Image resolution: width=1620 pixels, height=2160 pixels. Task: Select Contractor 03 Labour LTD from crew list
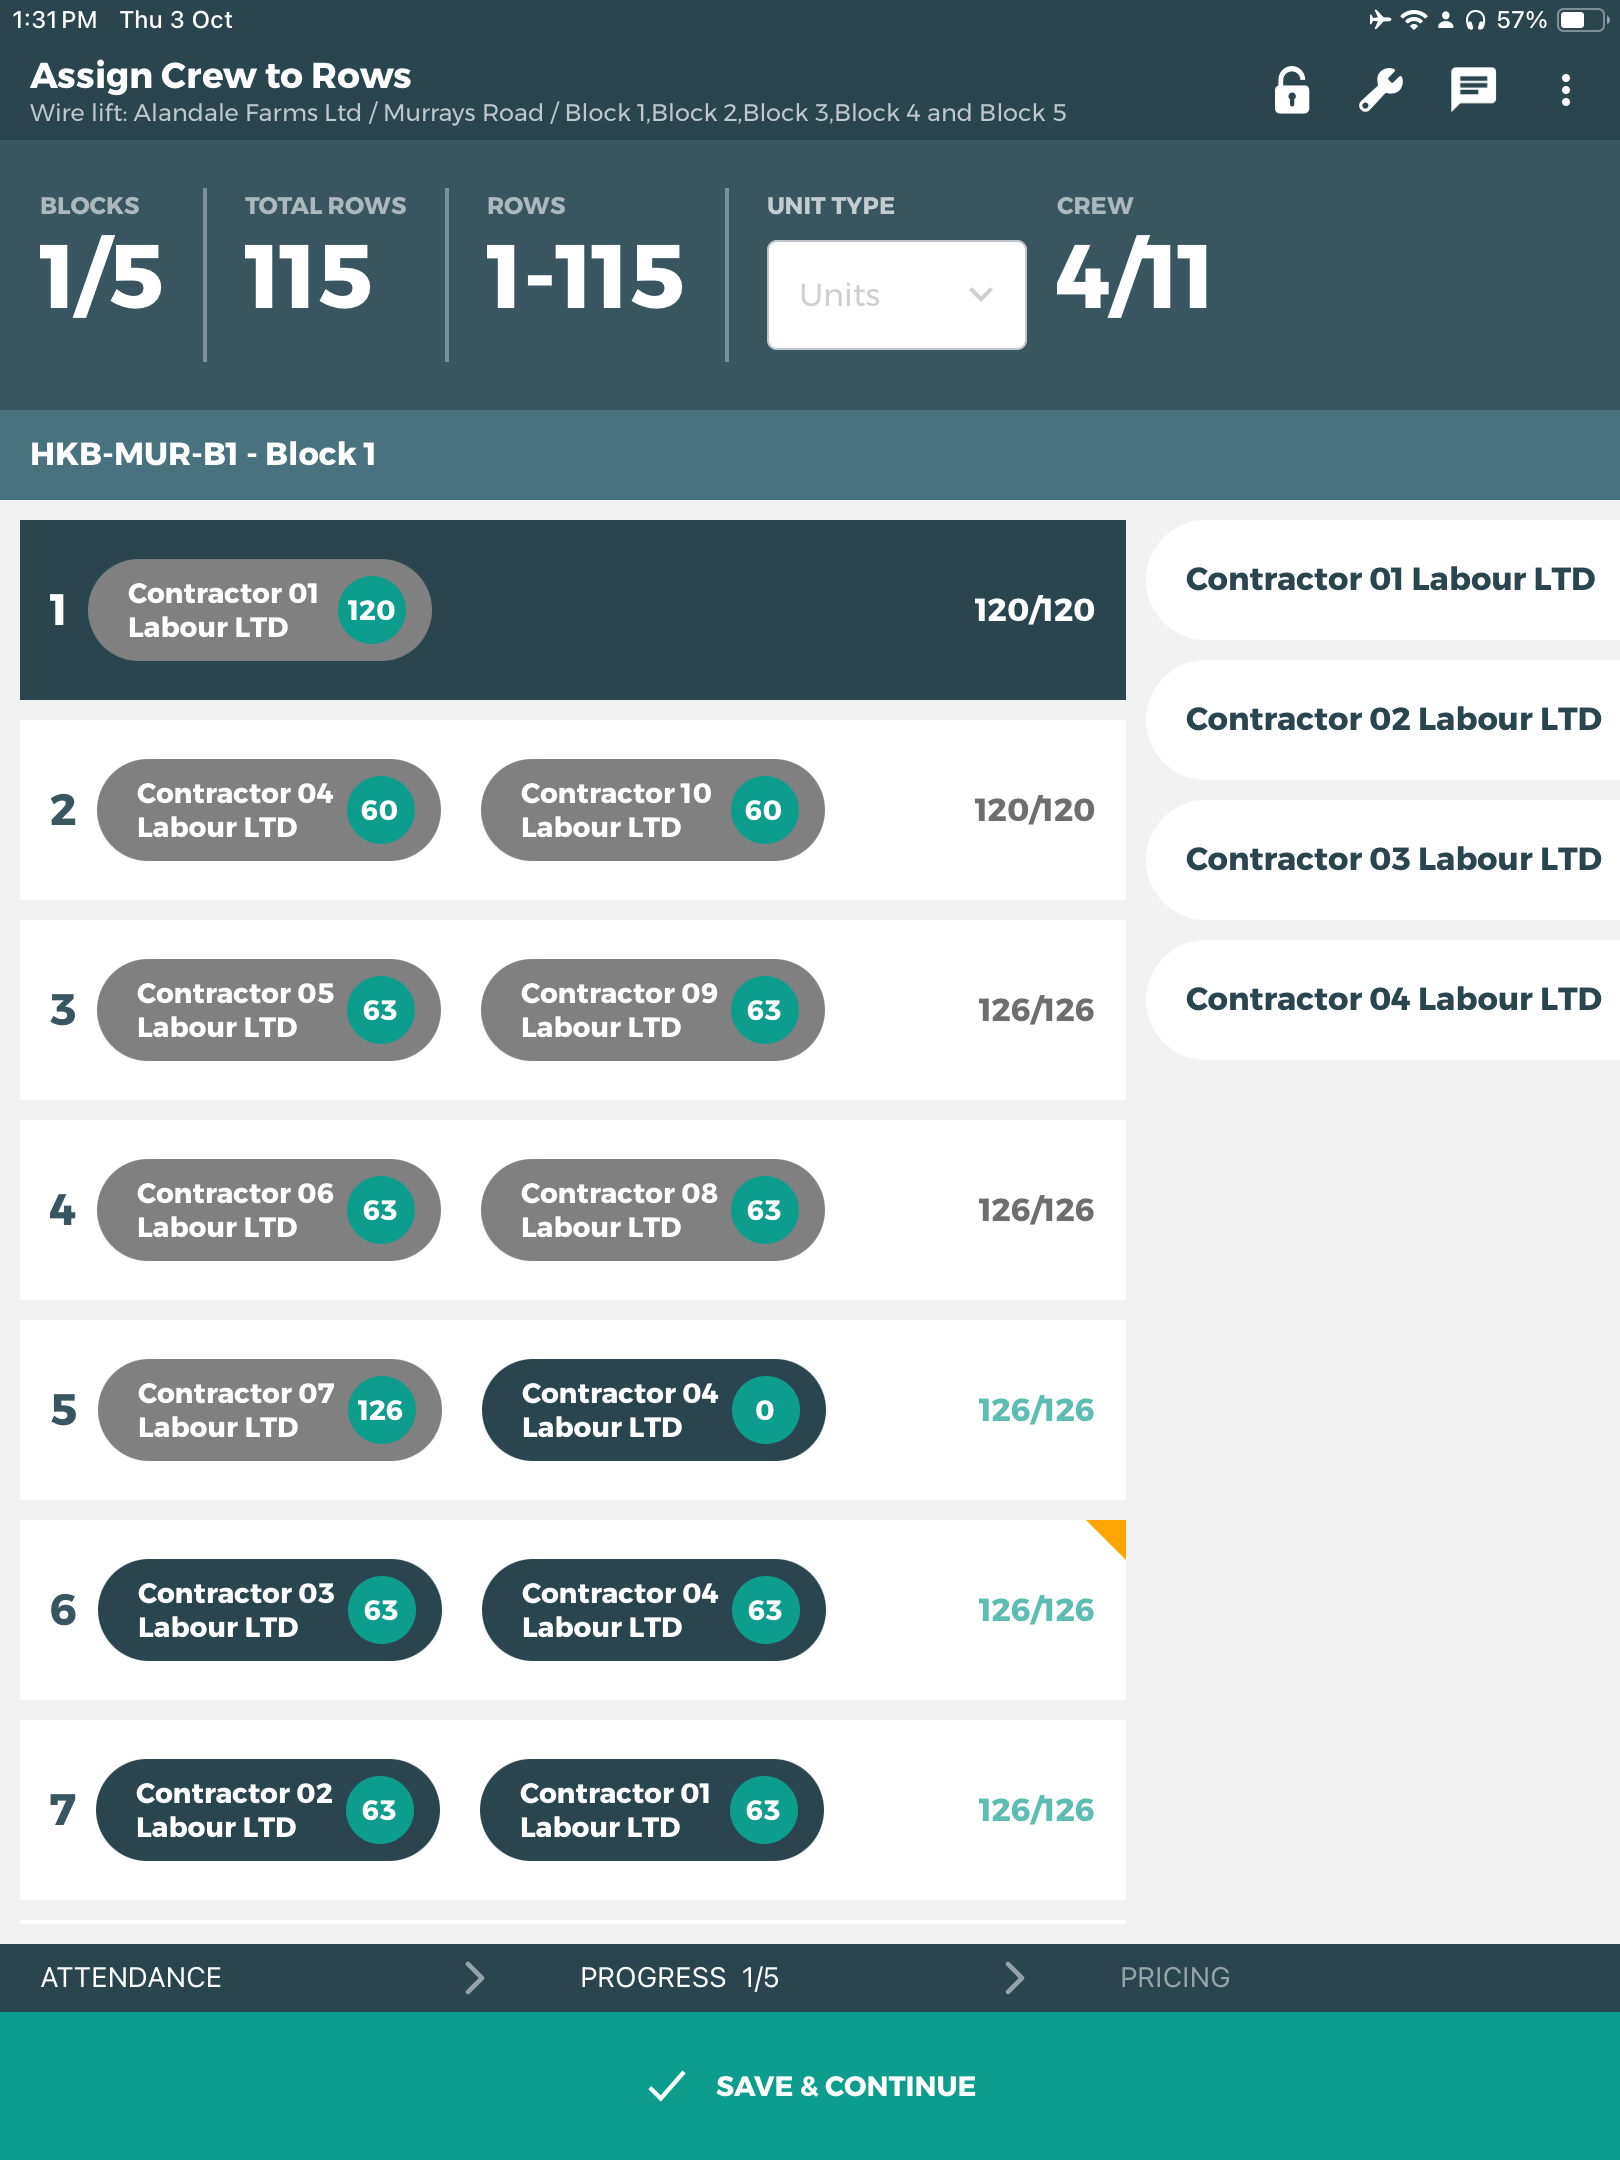pyautogui.click(x=1392, y=859)
